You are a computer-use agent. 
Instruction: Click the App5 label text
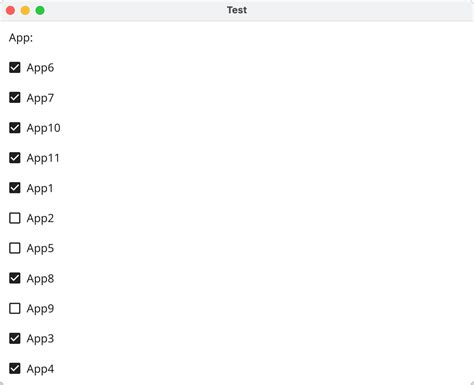[40, 249]
